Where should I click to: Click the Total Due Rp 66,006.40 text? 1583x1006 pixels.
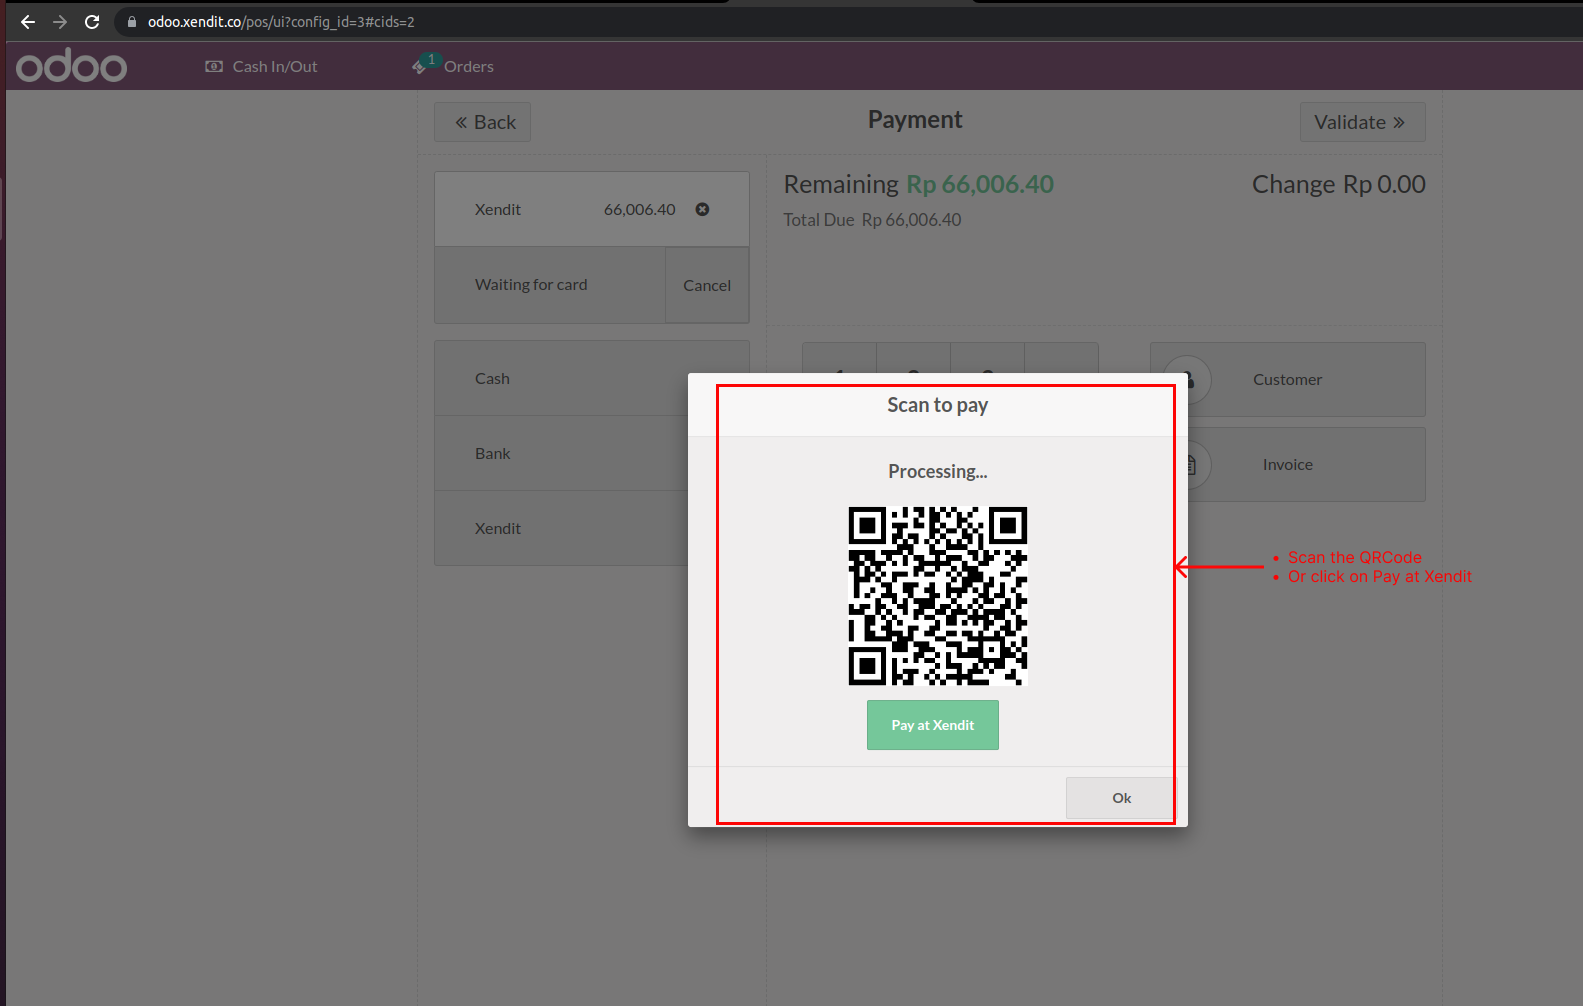[872, 220]
